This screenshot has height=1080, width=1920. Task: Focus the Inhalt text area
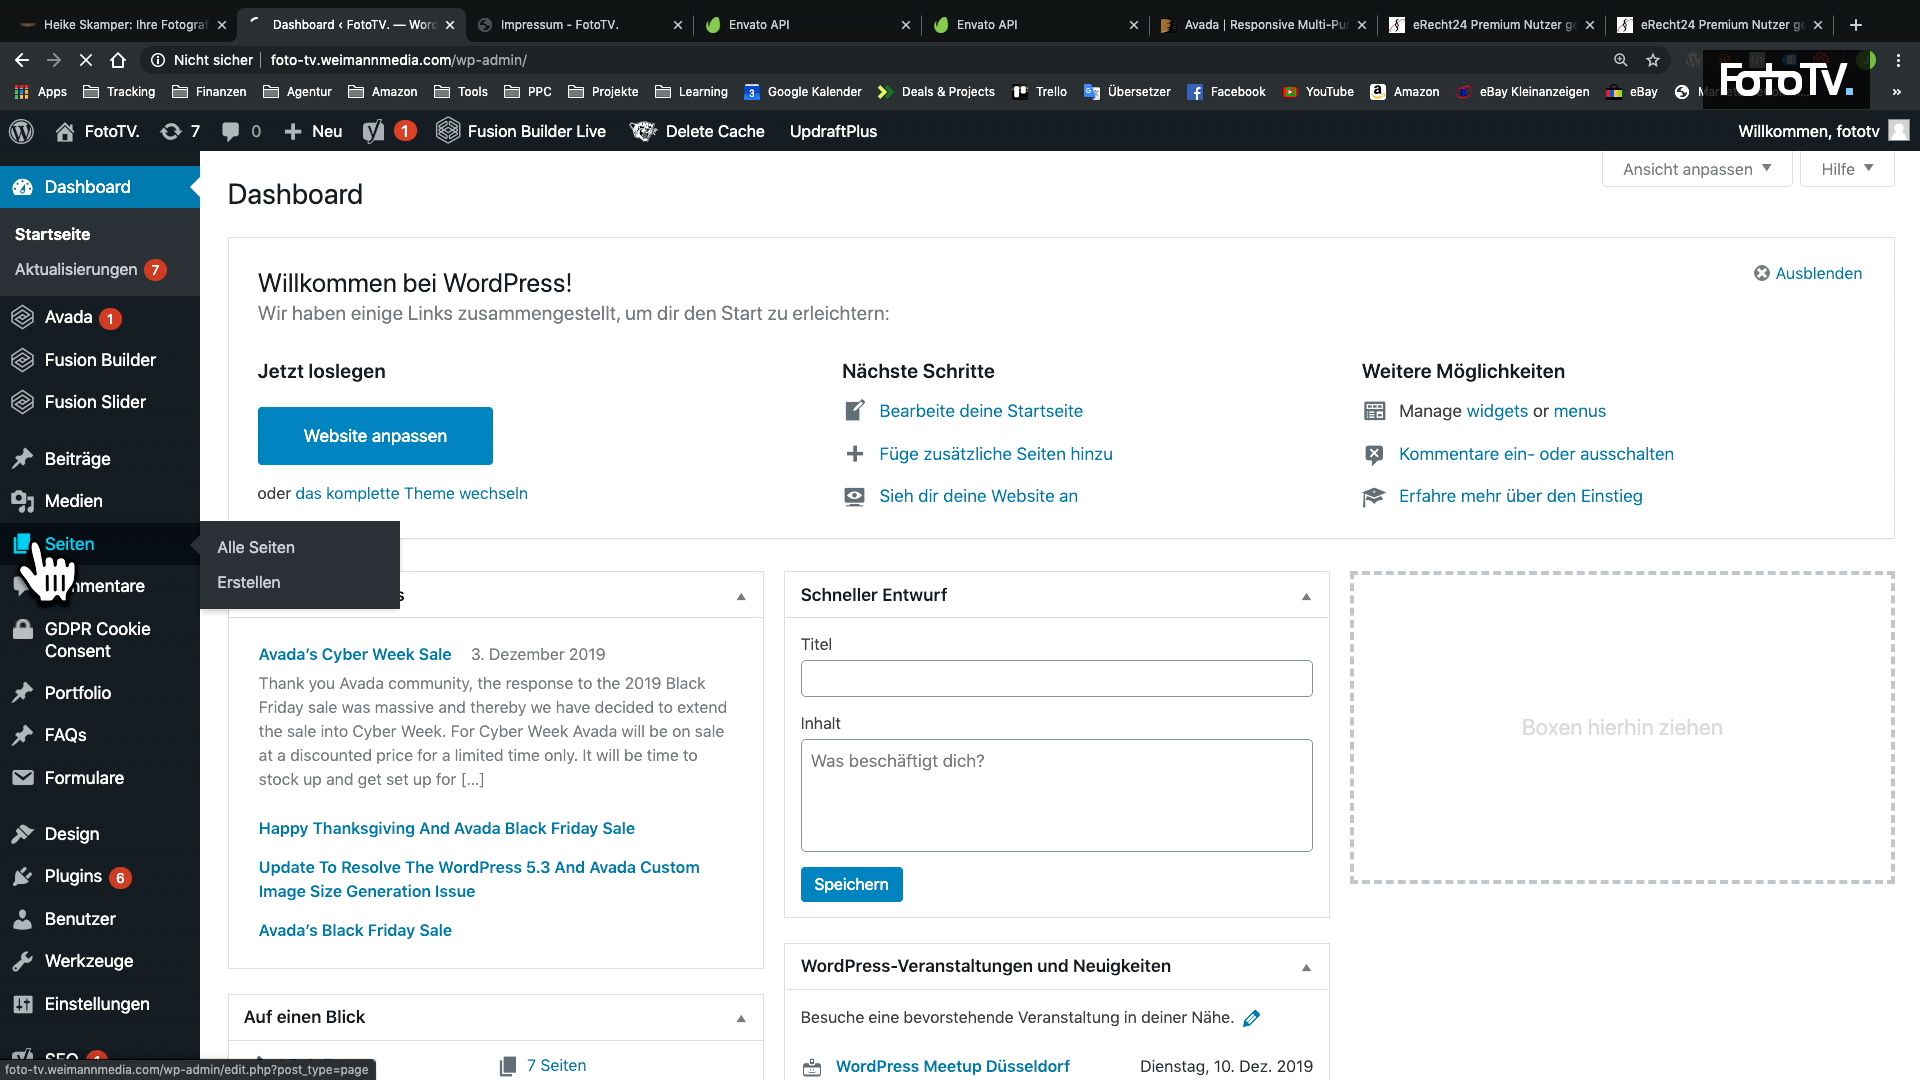(x=1056, y=796)
